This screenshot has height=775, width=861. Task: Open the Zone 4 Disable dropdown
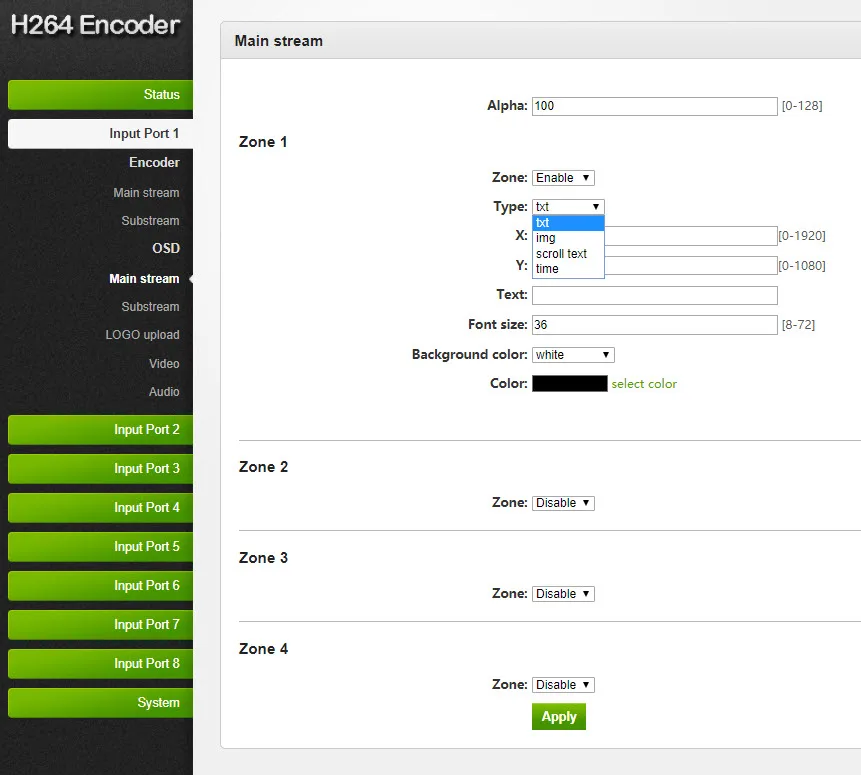[563, 685]
